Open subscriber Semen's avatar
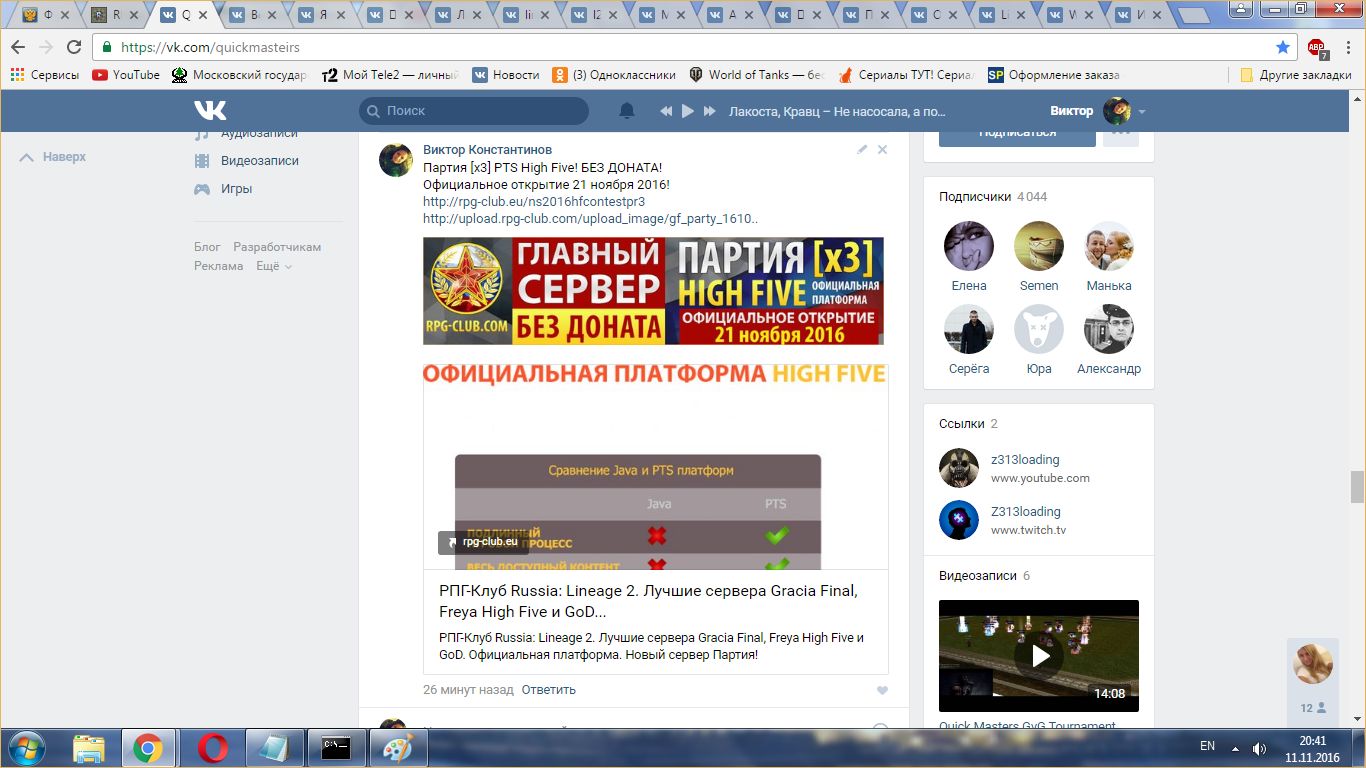Image resolution: width=1366 pixels, height=768 pixels. pyautogui.click(x=1039, y=246)
